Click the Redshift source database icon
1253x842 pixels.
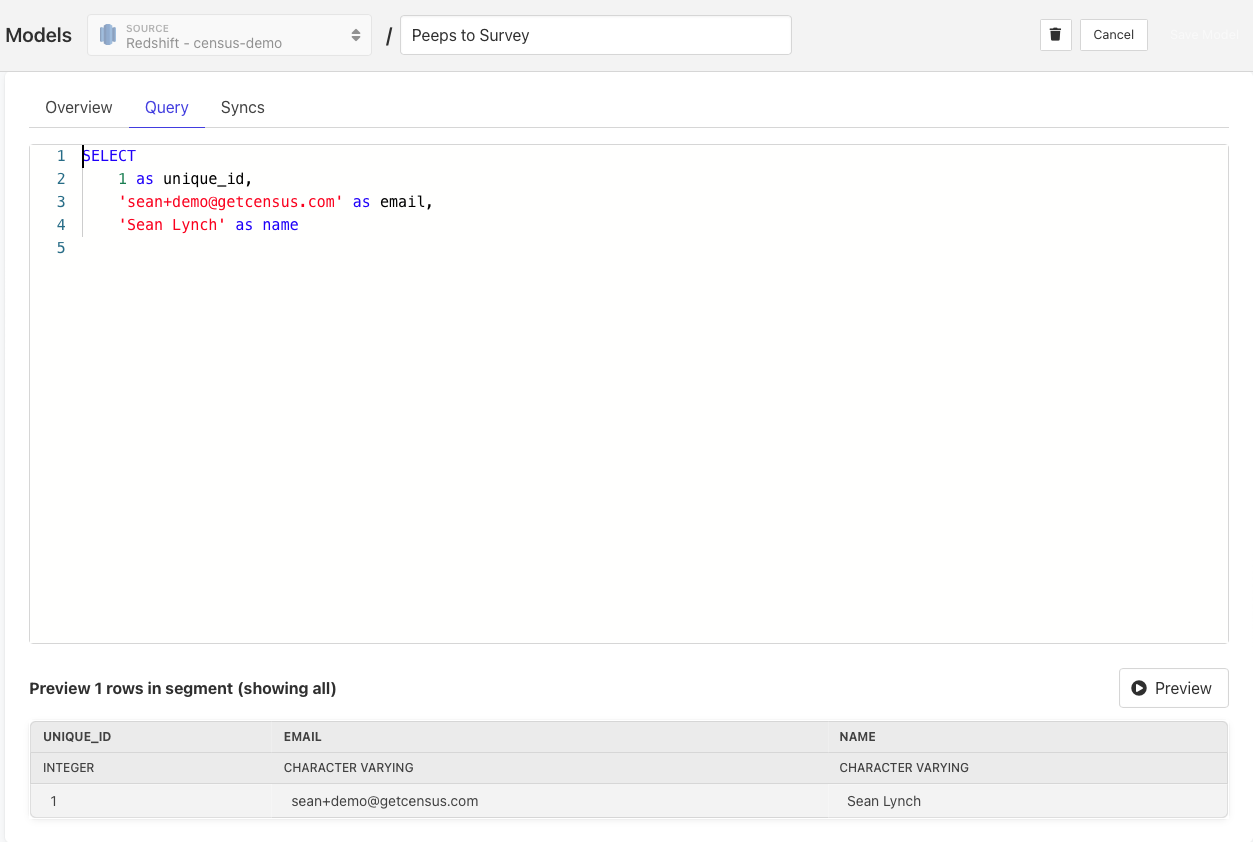pos(108,35)
